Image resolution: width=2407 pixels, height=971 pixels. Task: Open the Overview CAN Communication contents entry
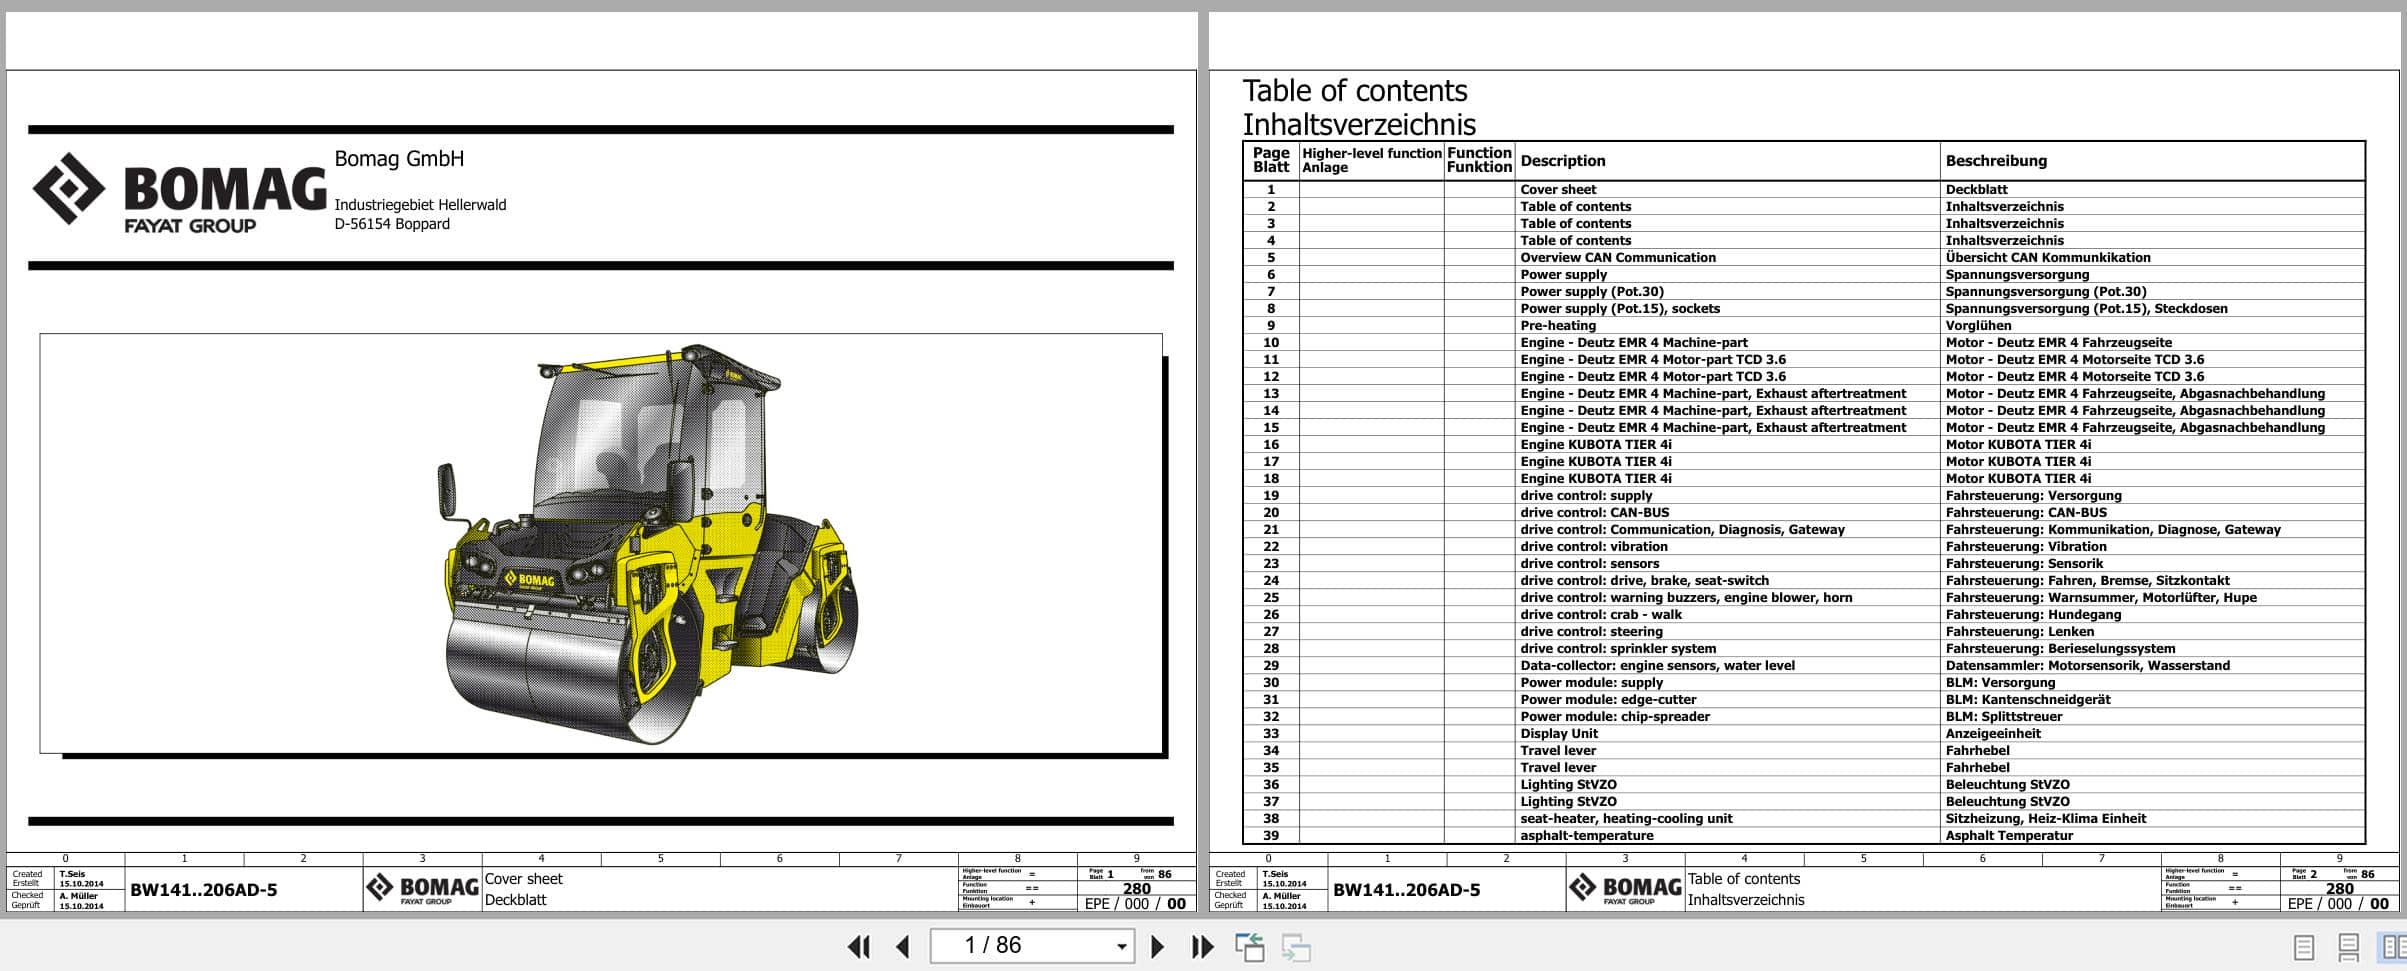[x=1617, y=257]
